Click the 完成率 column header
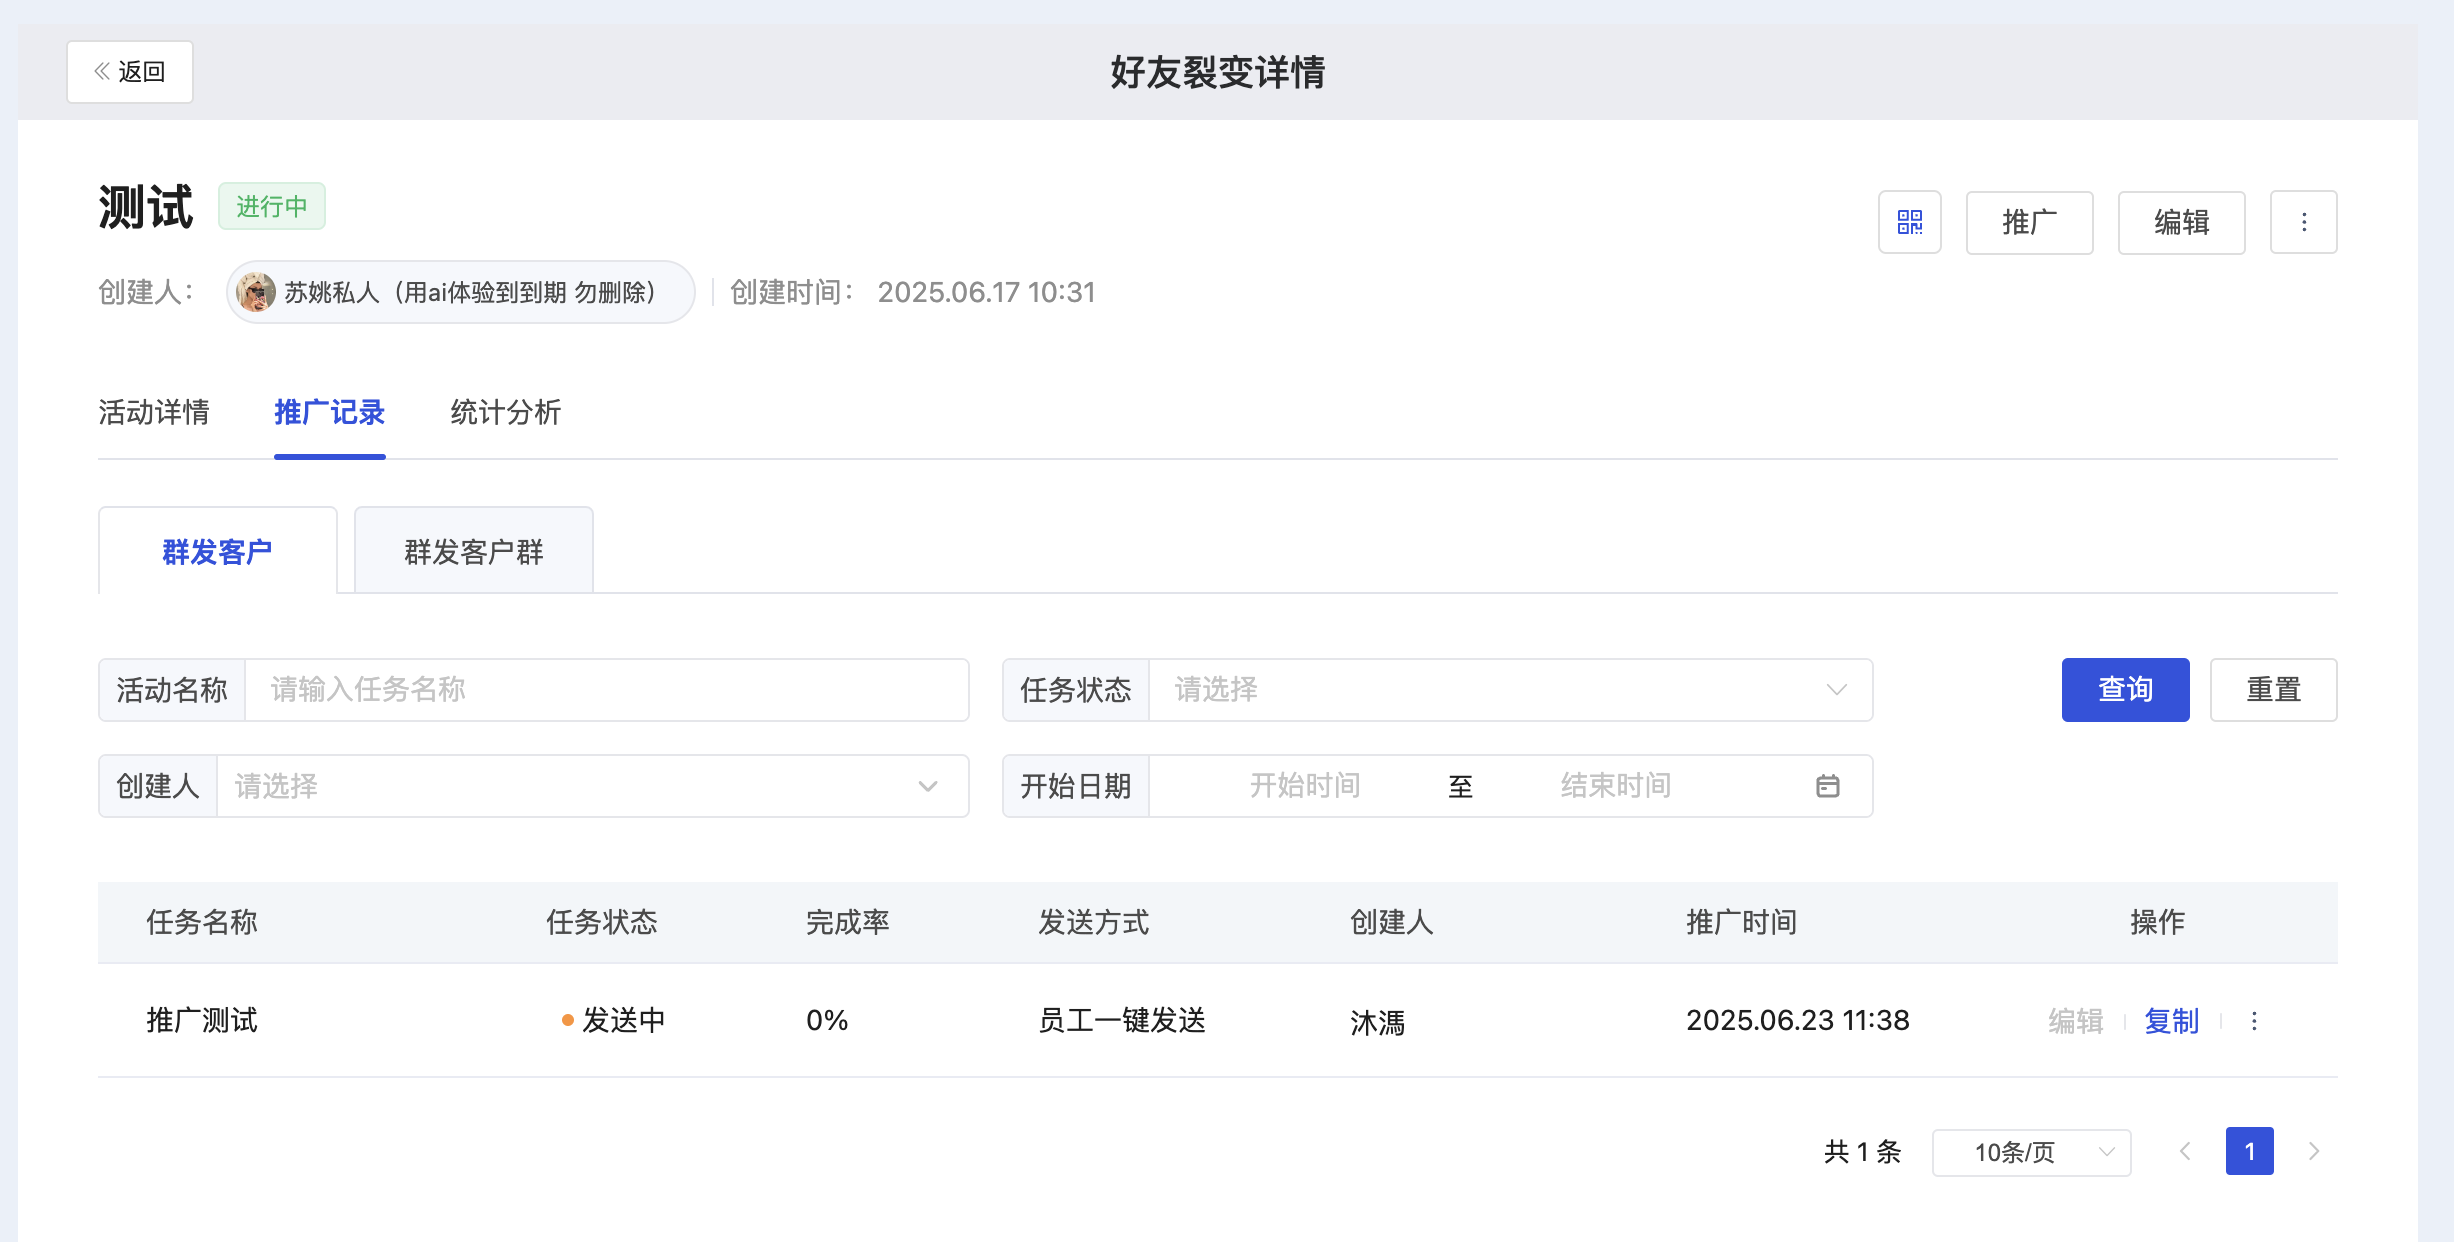This screenshot has height=1242, width=2454. pos(848,922)
